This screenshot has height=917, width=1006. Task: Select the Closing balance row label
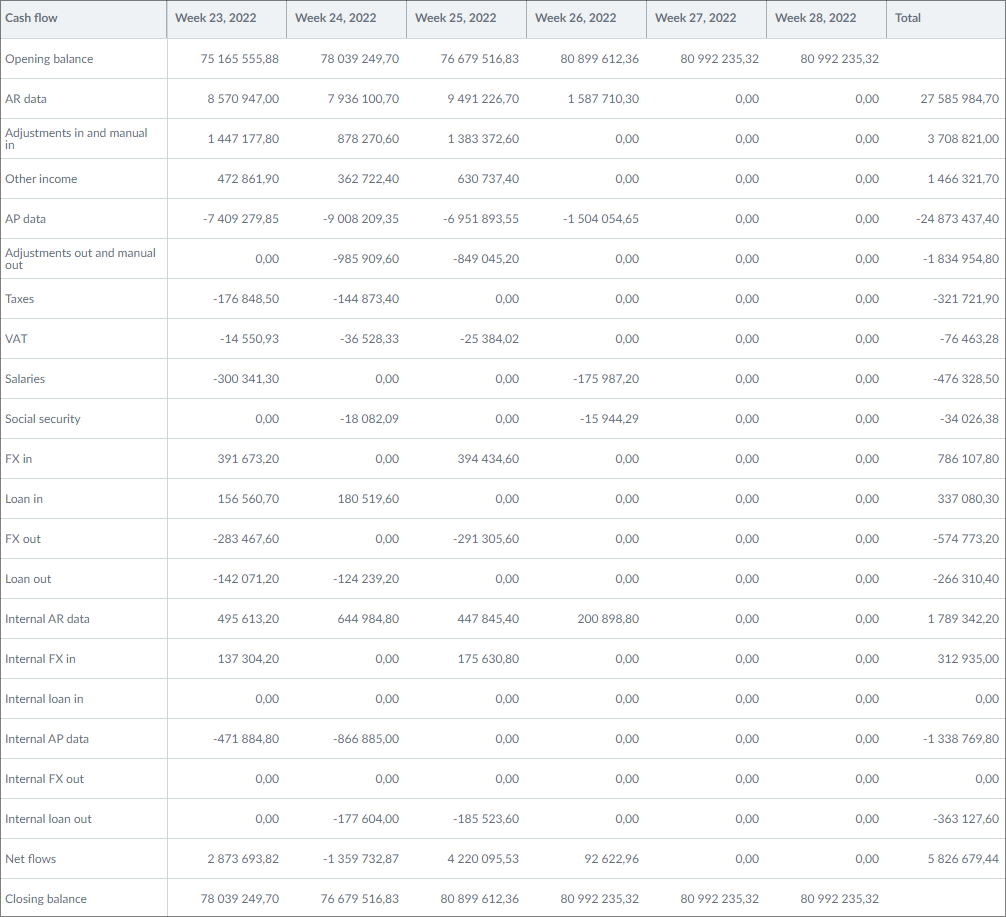pyautogui.click(x=46, y=899)
